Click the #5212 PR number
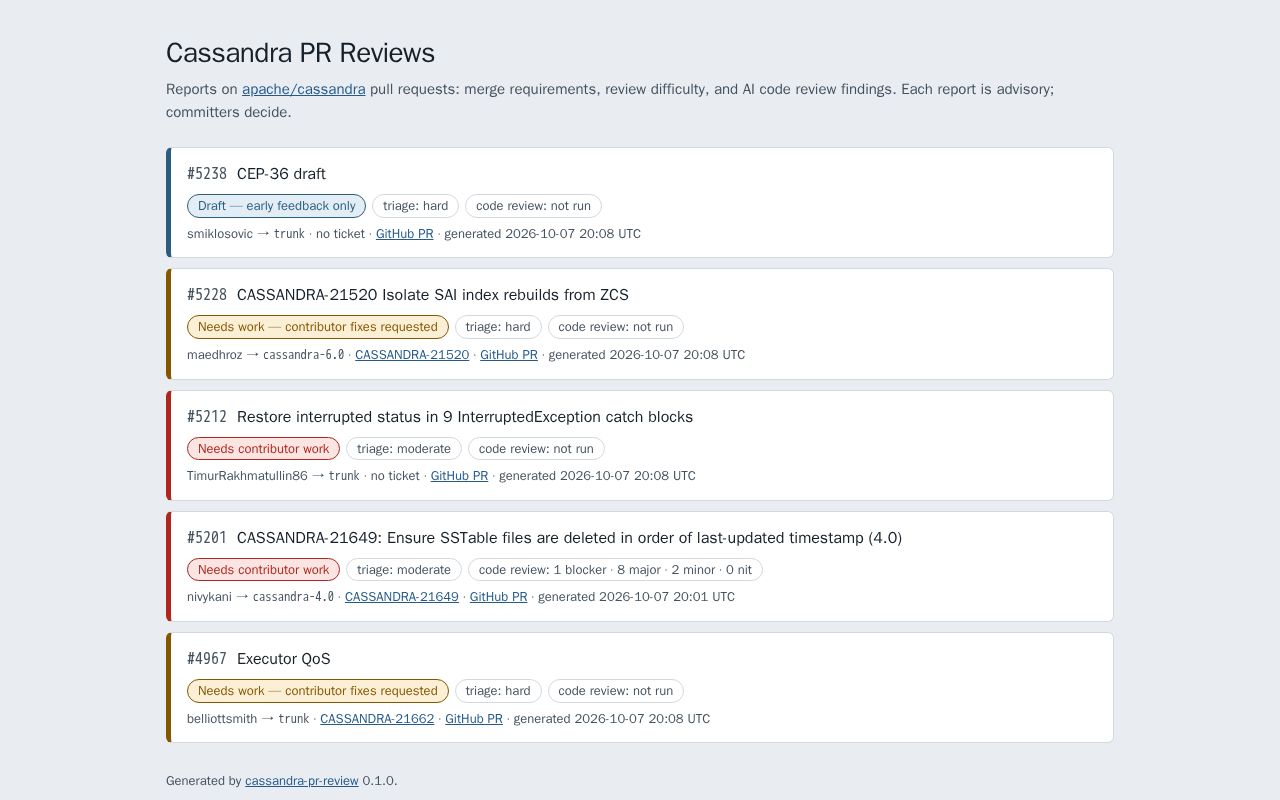 click(x=207, y=416)
